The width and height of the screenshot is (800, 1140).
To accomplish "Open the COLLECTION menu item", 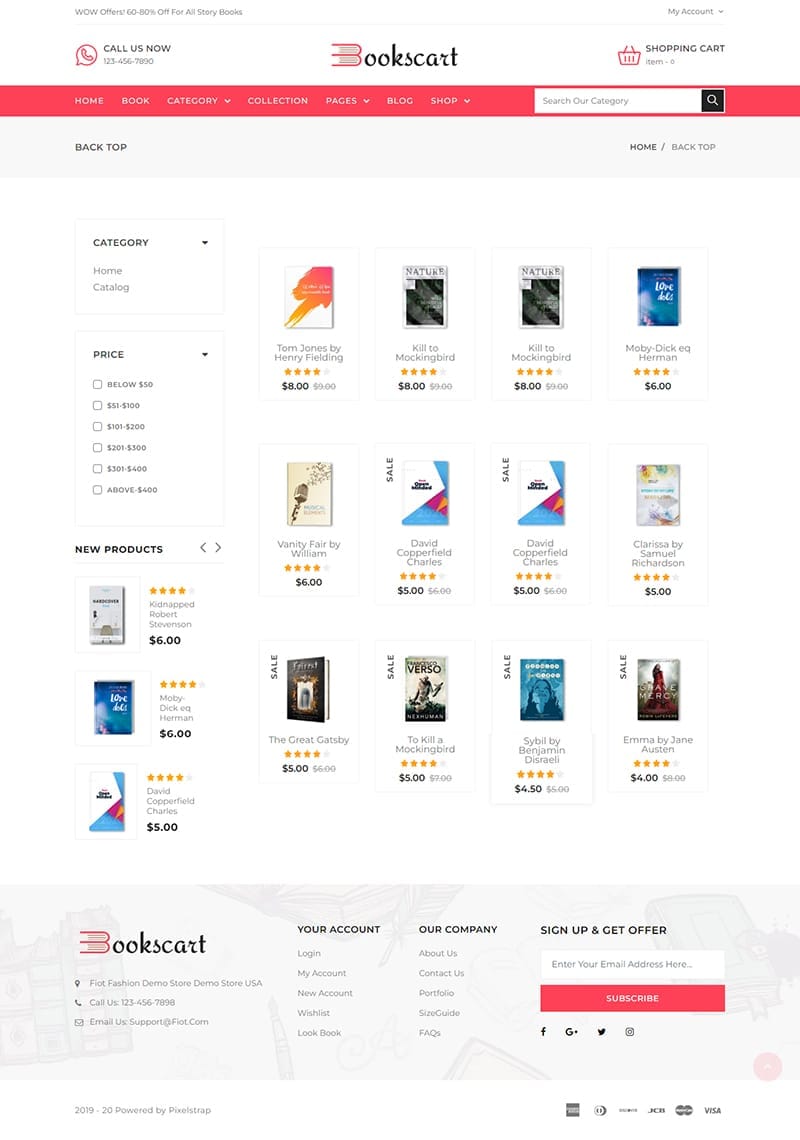I will pos(278,100).
